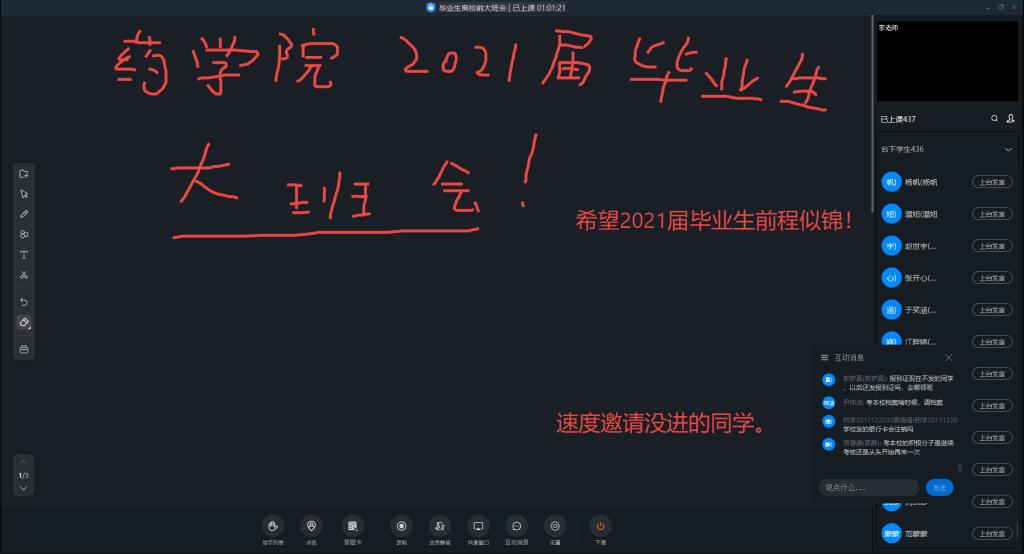1024x554 pixels.
Task: Open the shapes tool
Action: [24, 234]
